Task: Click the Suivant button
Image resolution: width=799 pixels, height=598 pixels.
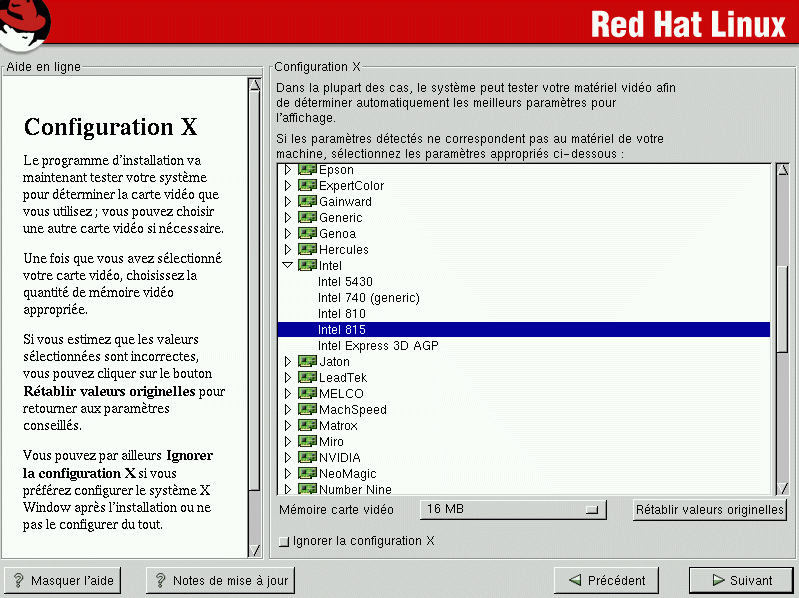Action: (x=740, y=580)
